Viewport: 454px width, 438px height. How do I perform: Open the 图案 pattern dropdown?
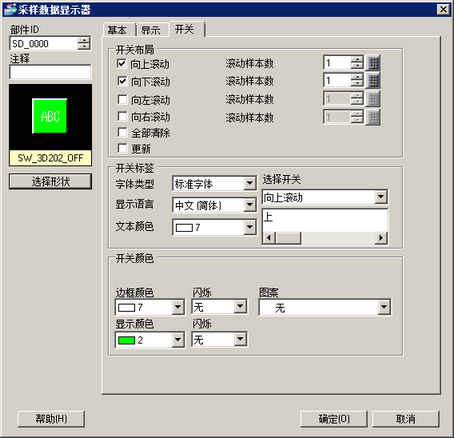[384, 307]
